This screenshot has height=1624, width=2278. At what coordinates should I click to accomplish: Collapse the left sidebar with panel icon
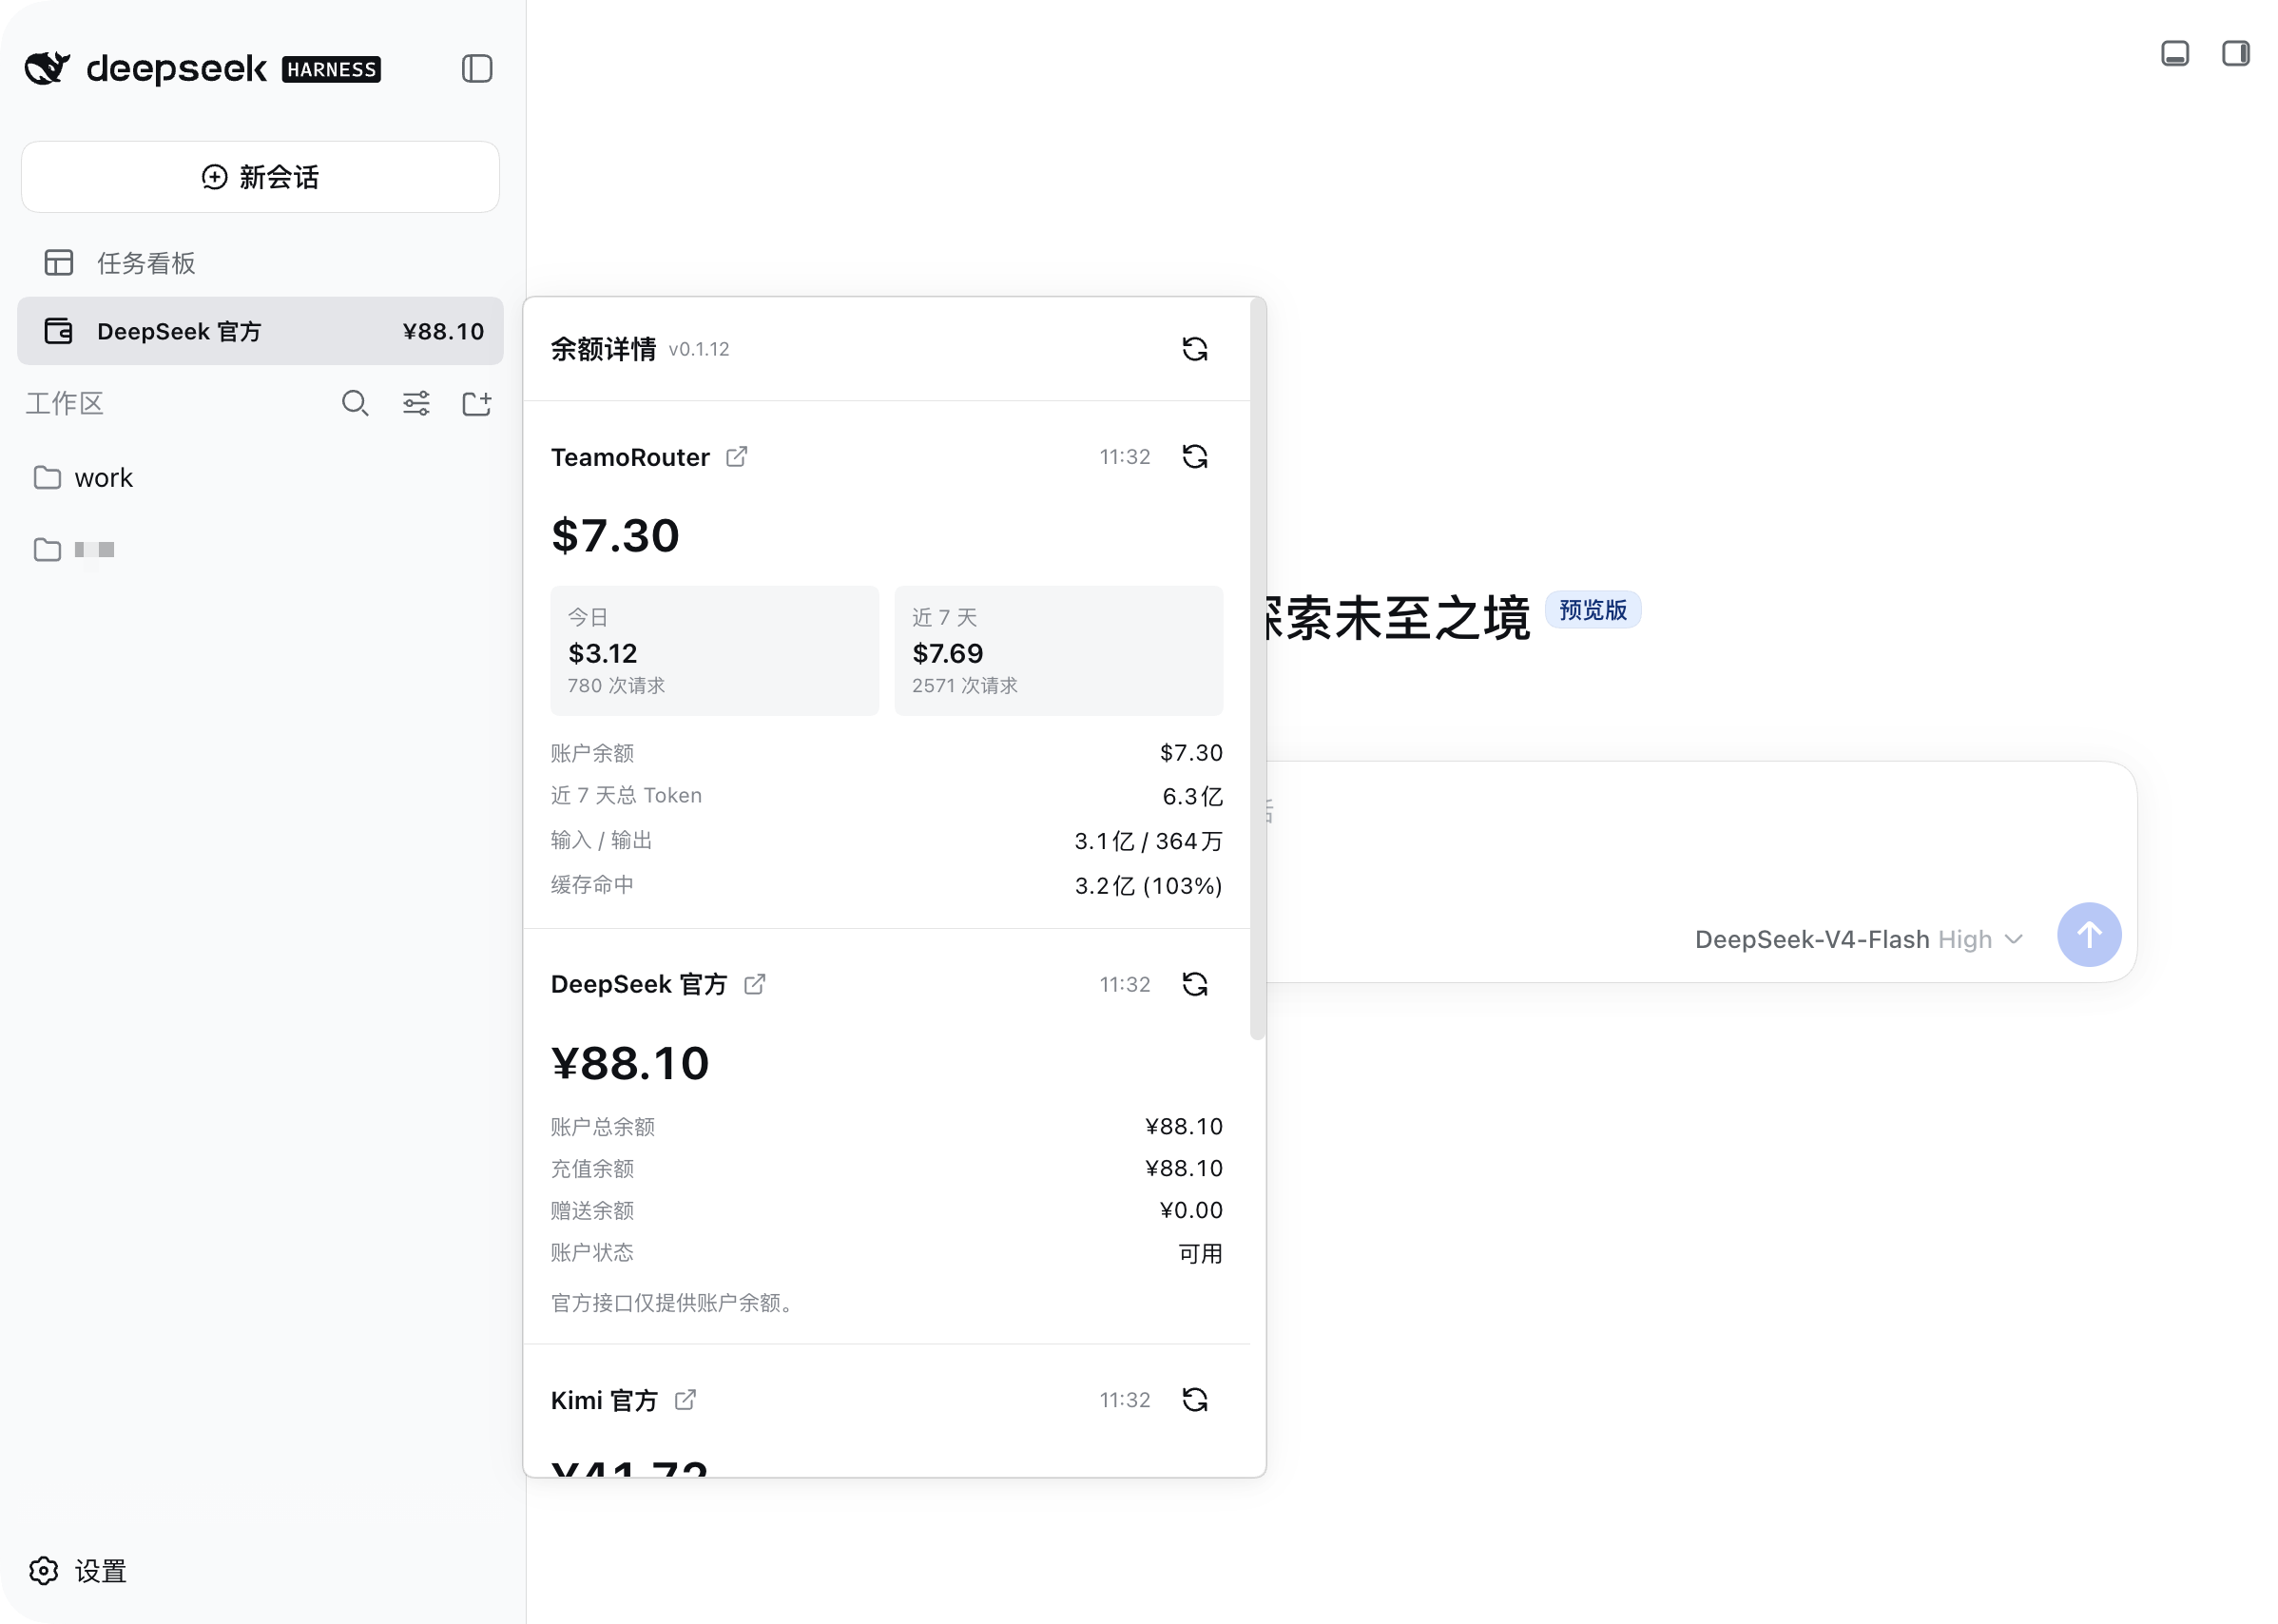click(477, 69)
